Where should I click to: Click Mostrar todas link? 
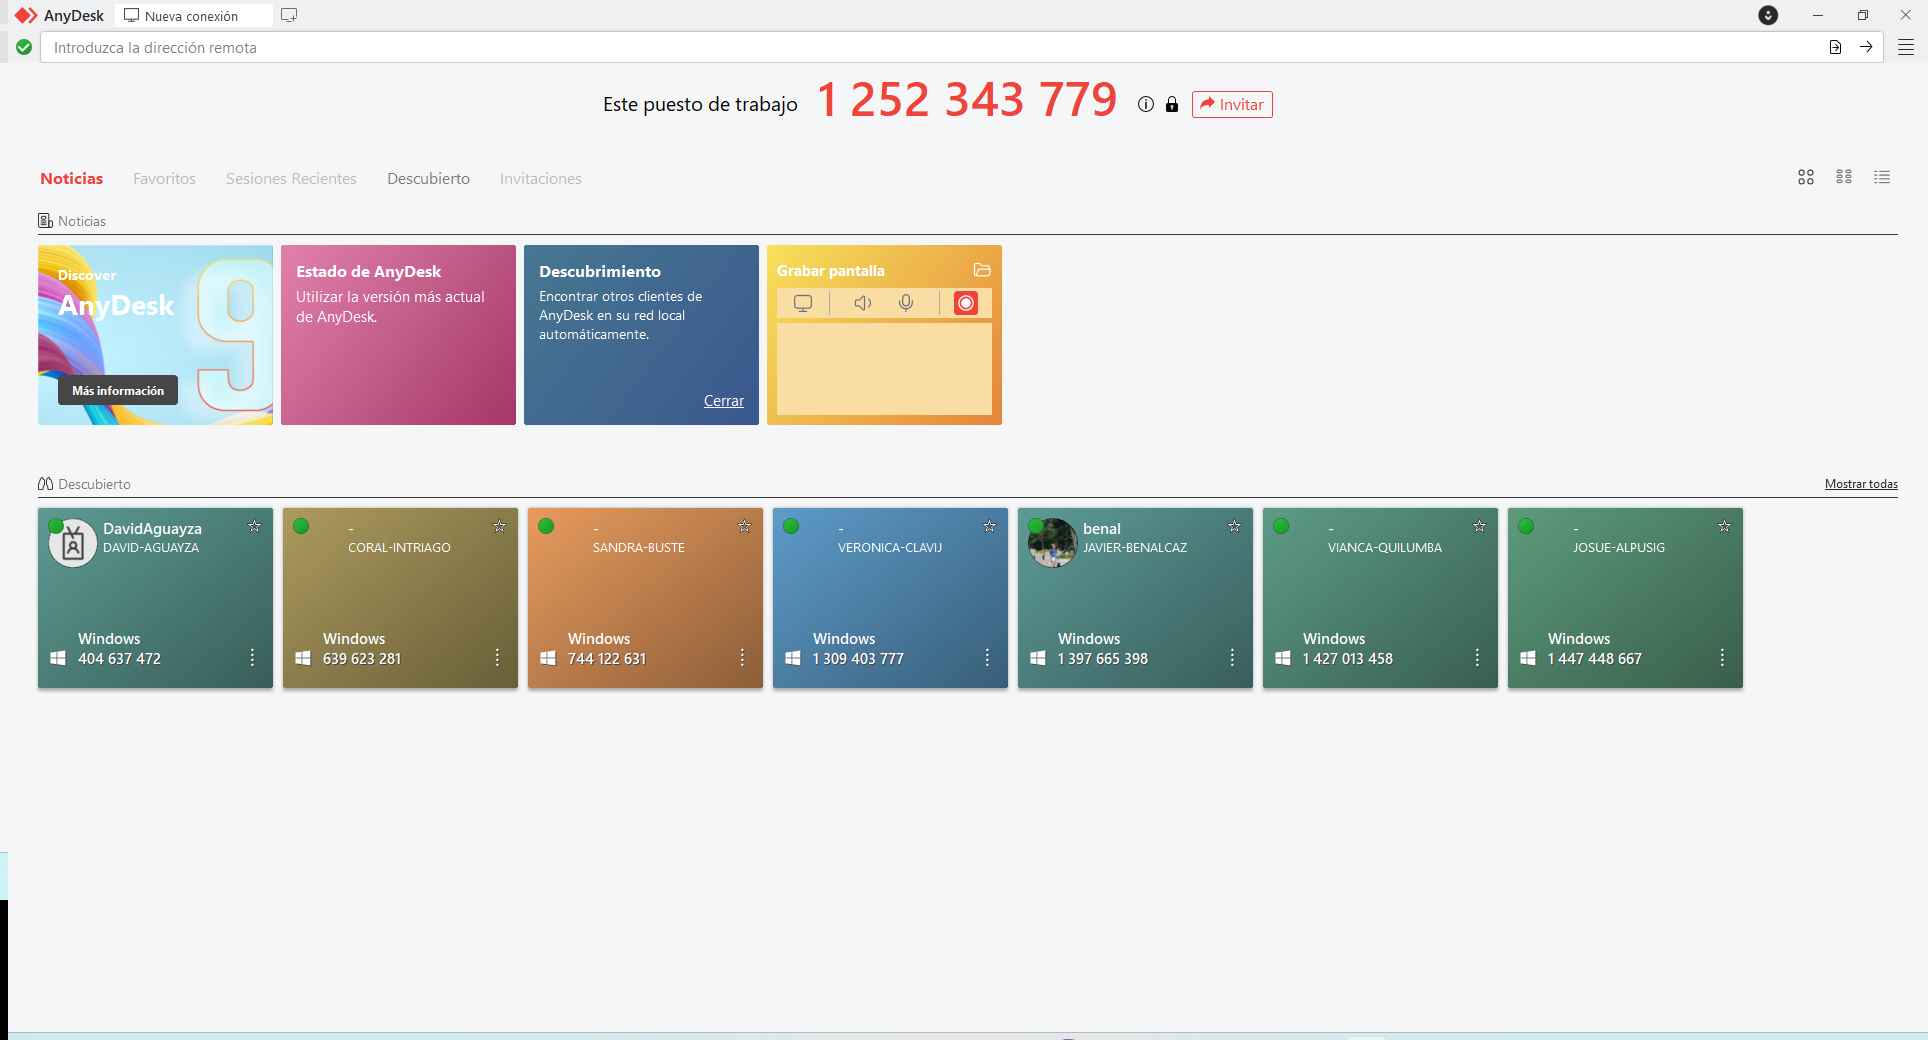[x=1861, y=484]
